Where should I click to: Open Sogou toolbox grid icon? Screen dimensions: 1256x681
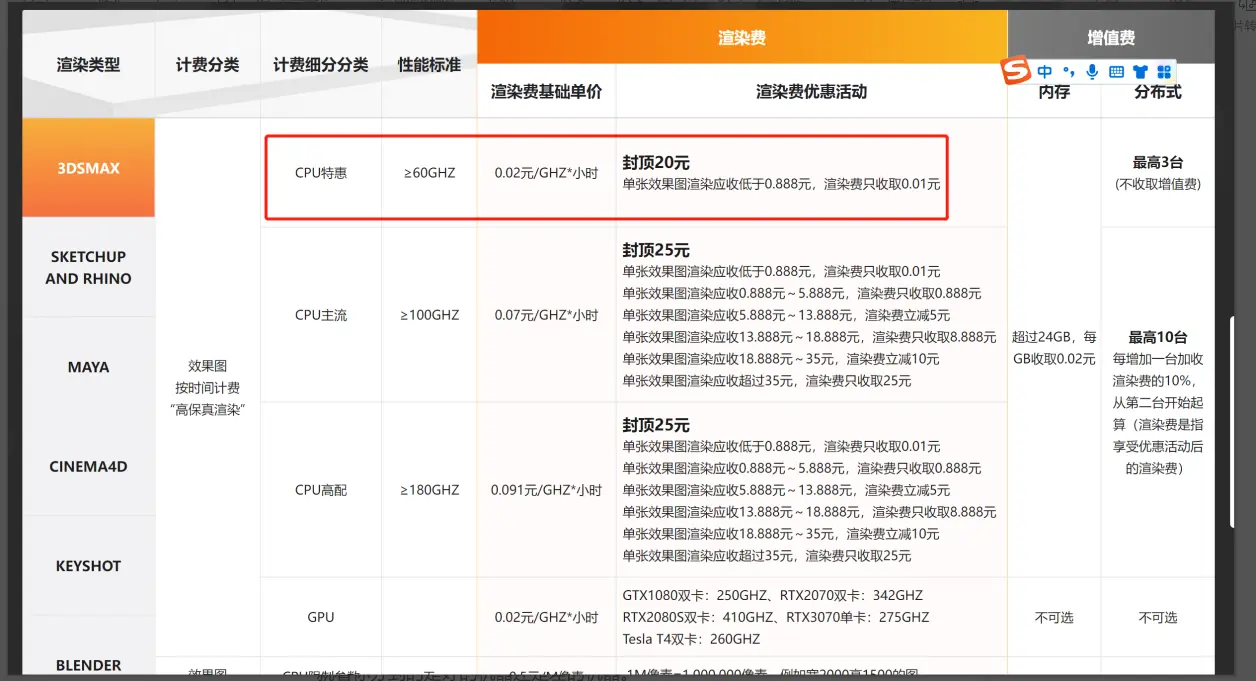(1163, 72)
